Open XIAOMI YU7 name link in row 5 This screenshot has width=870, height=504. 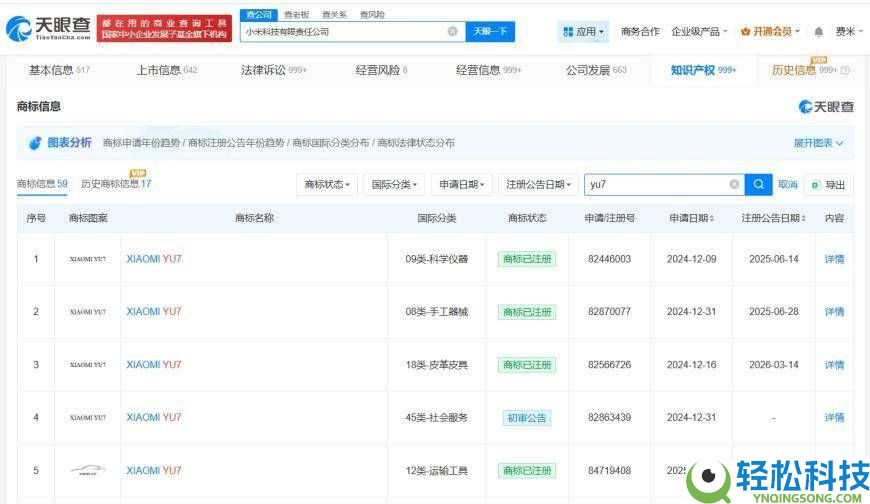coord(154,471)
